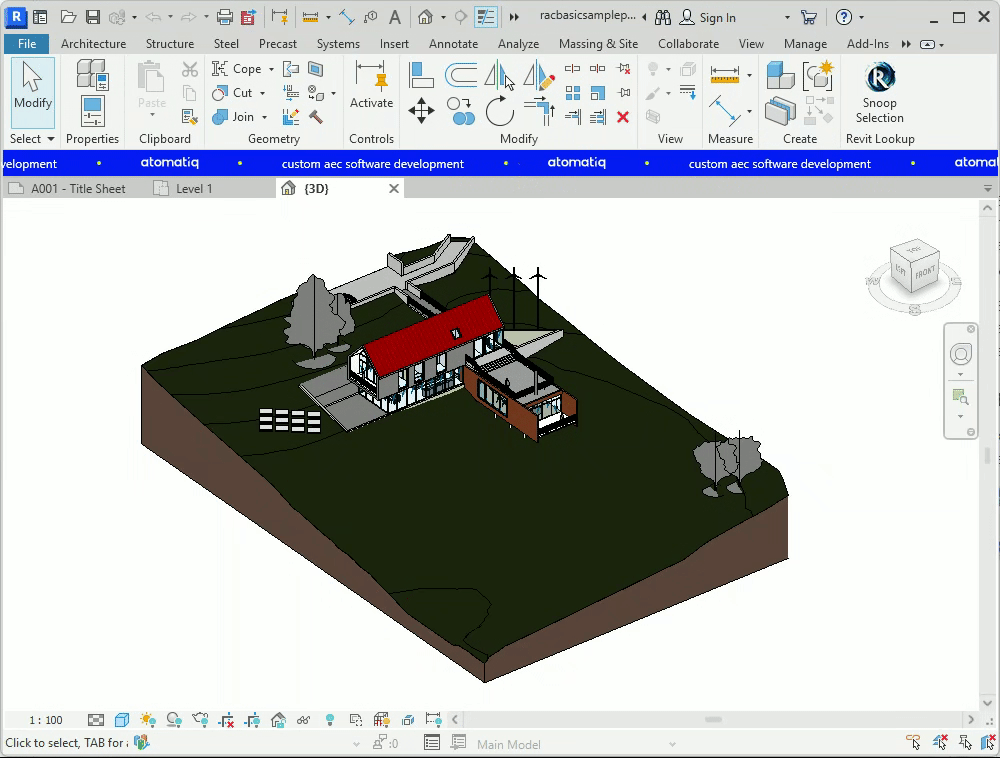Click the Save icon in quick access toolbar

click(93, 17)
